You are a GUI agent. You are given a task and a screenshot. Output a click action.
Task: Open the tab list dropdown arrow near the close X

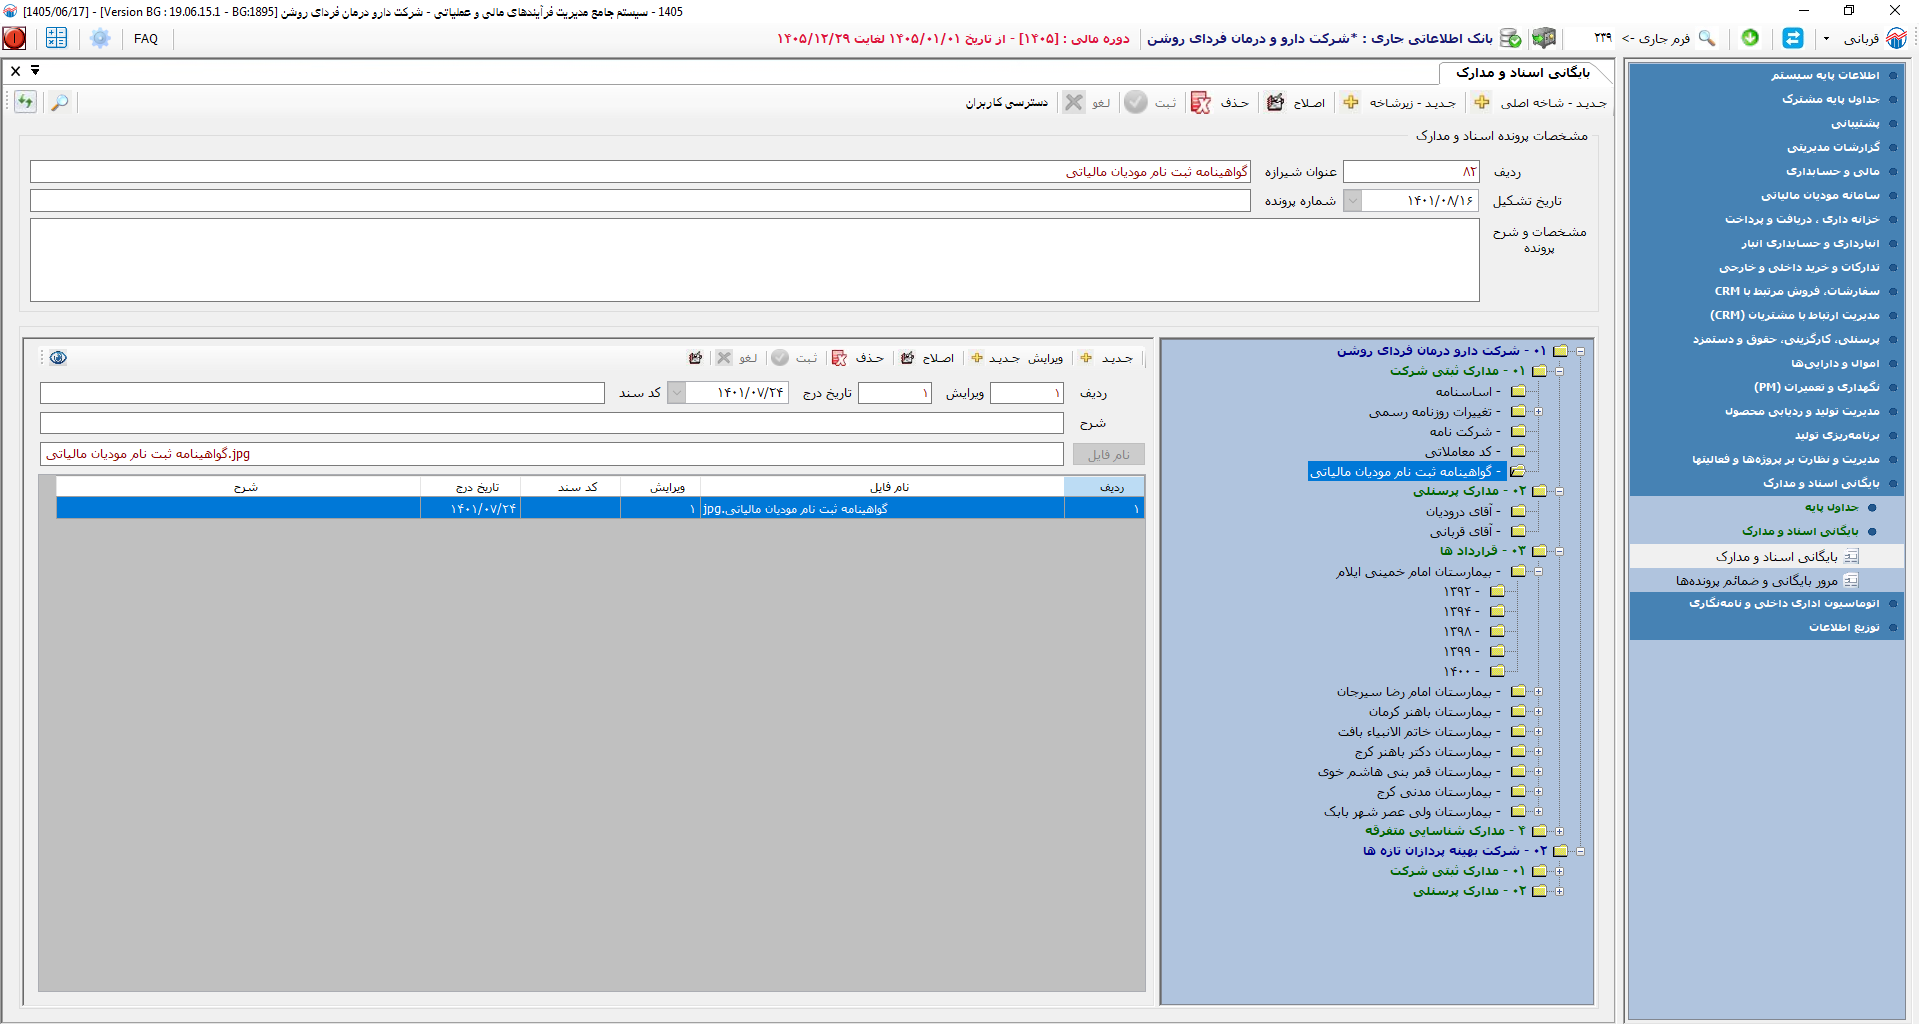coord(35,71)
